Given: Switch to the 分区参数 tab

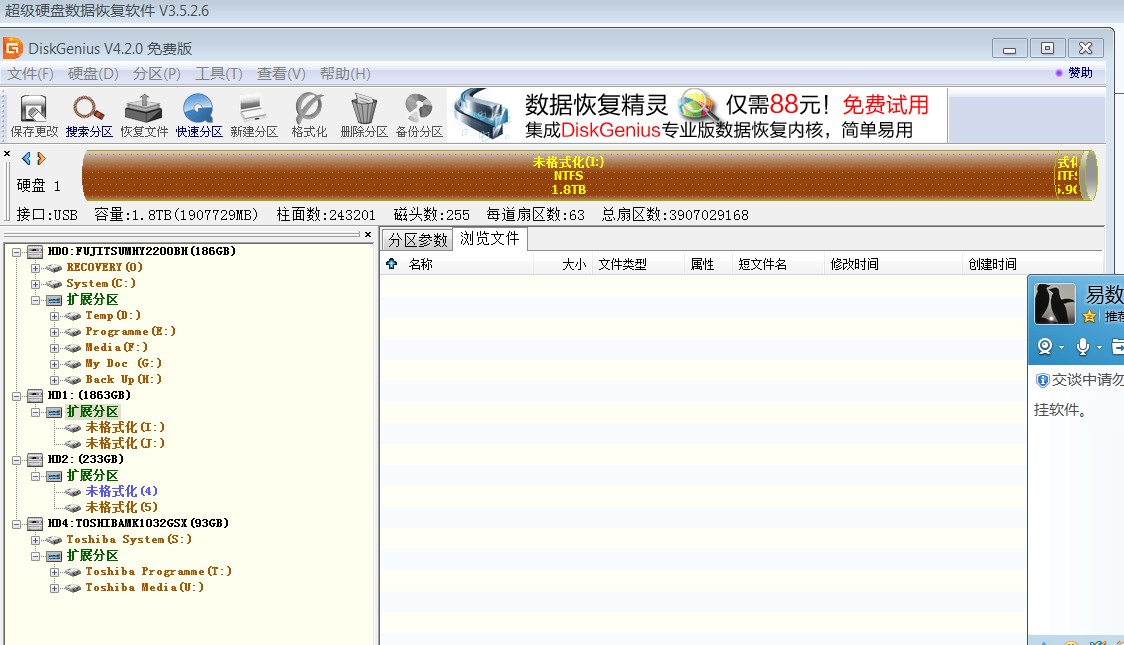Looking at the screenshot, I should tap(418, 239).
